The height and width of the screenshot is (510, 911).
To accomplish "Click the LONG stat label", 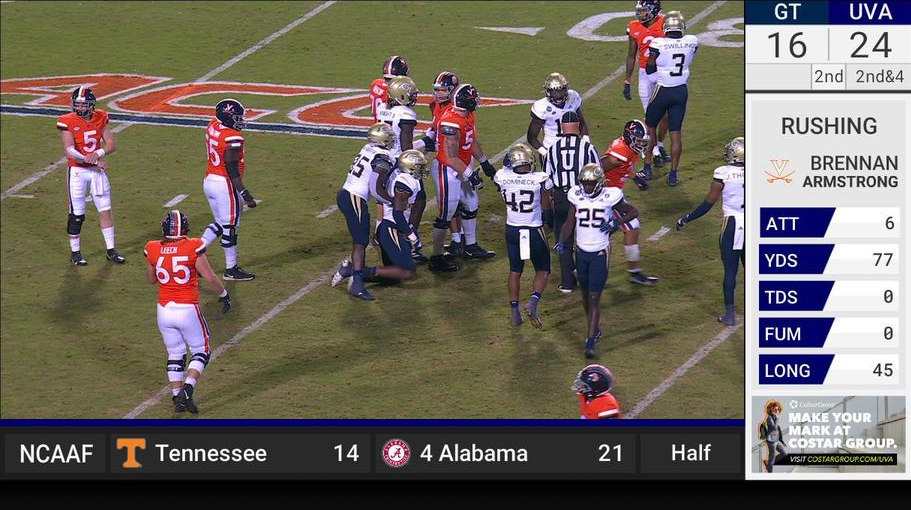I will (787, 371).
